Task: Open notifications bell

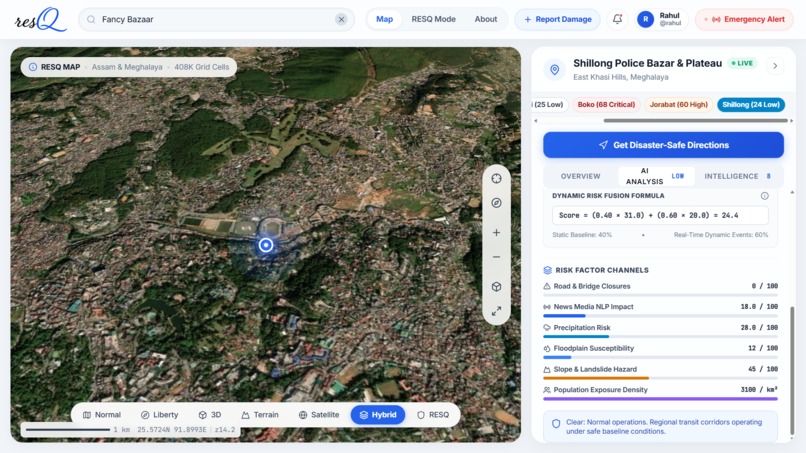Action: (x=617, y=20)
